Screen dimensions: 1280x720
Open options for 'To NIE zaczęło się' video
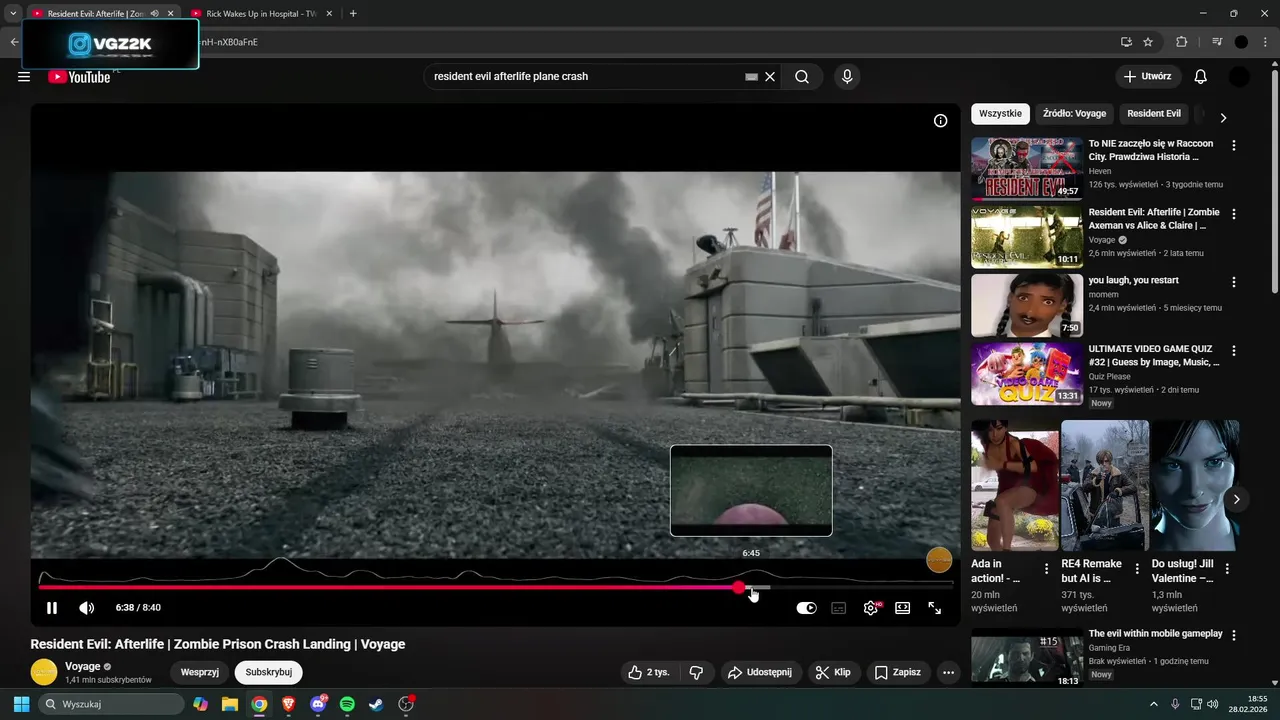(1234, 146)
